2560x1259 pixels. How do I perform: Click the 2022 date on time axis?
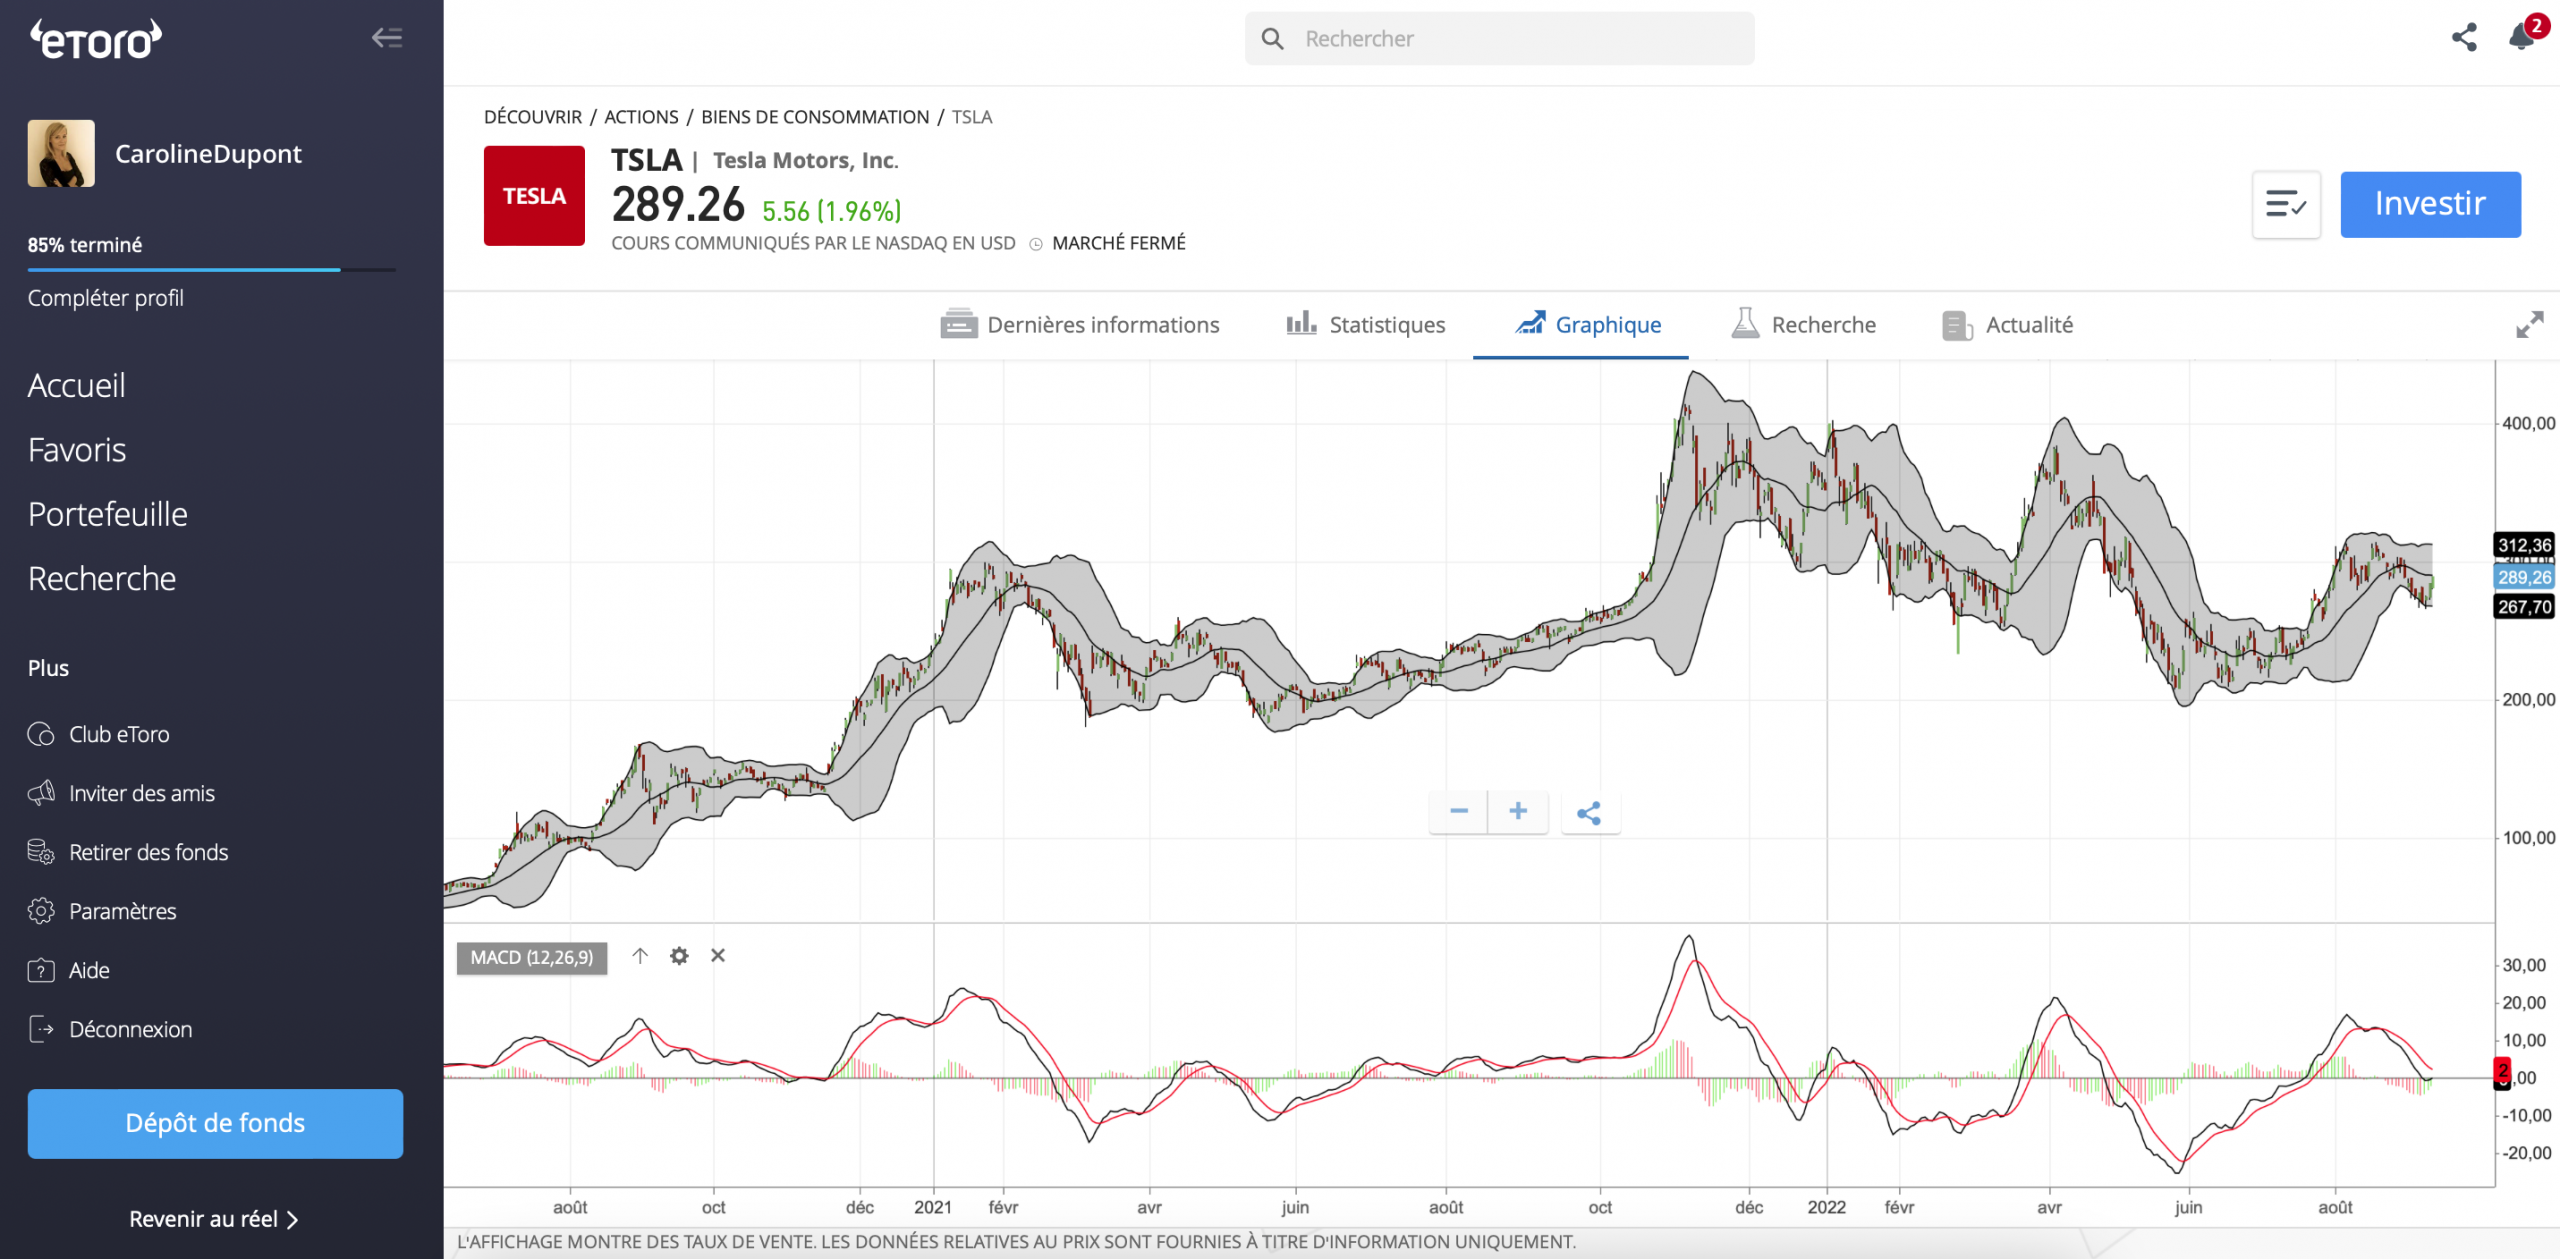click(x=1826, y=1207)
